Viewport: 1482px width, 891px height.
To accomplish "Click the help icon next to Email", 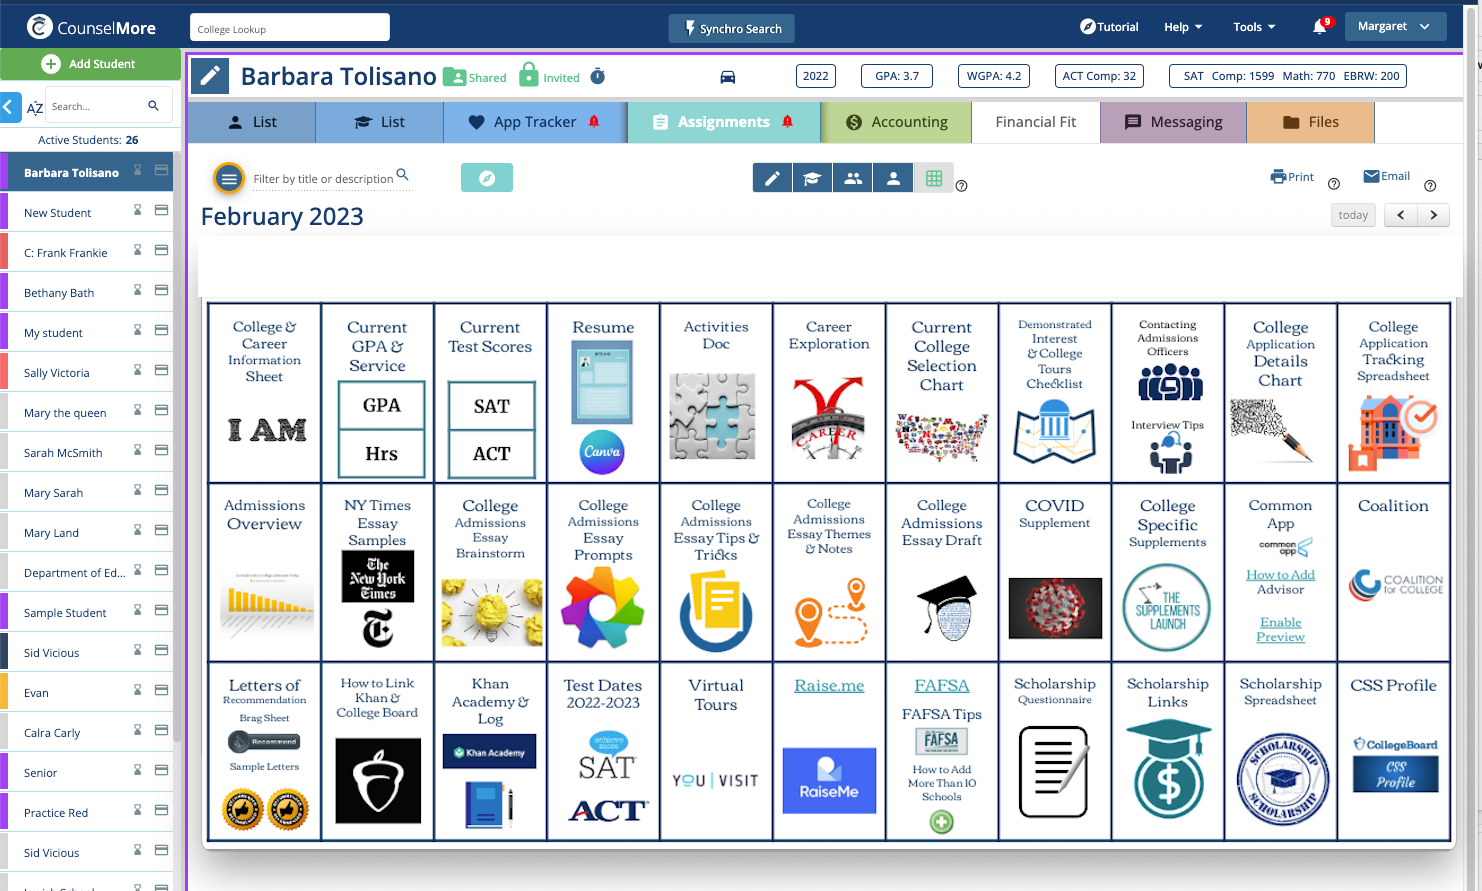I will click(x=1430, y=186).
